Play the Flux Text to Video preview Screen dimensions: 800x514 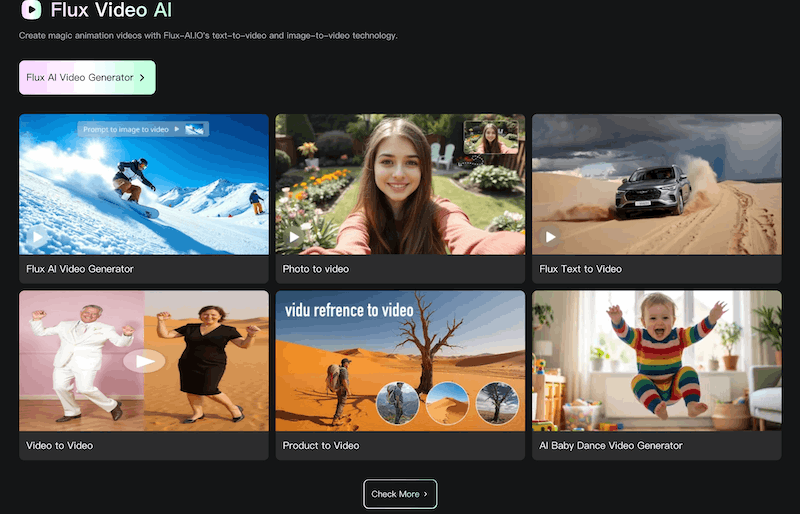click(x=551, y=237)
